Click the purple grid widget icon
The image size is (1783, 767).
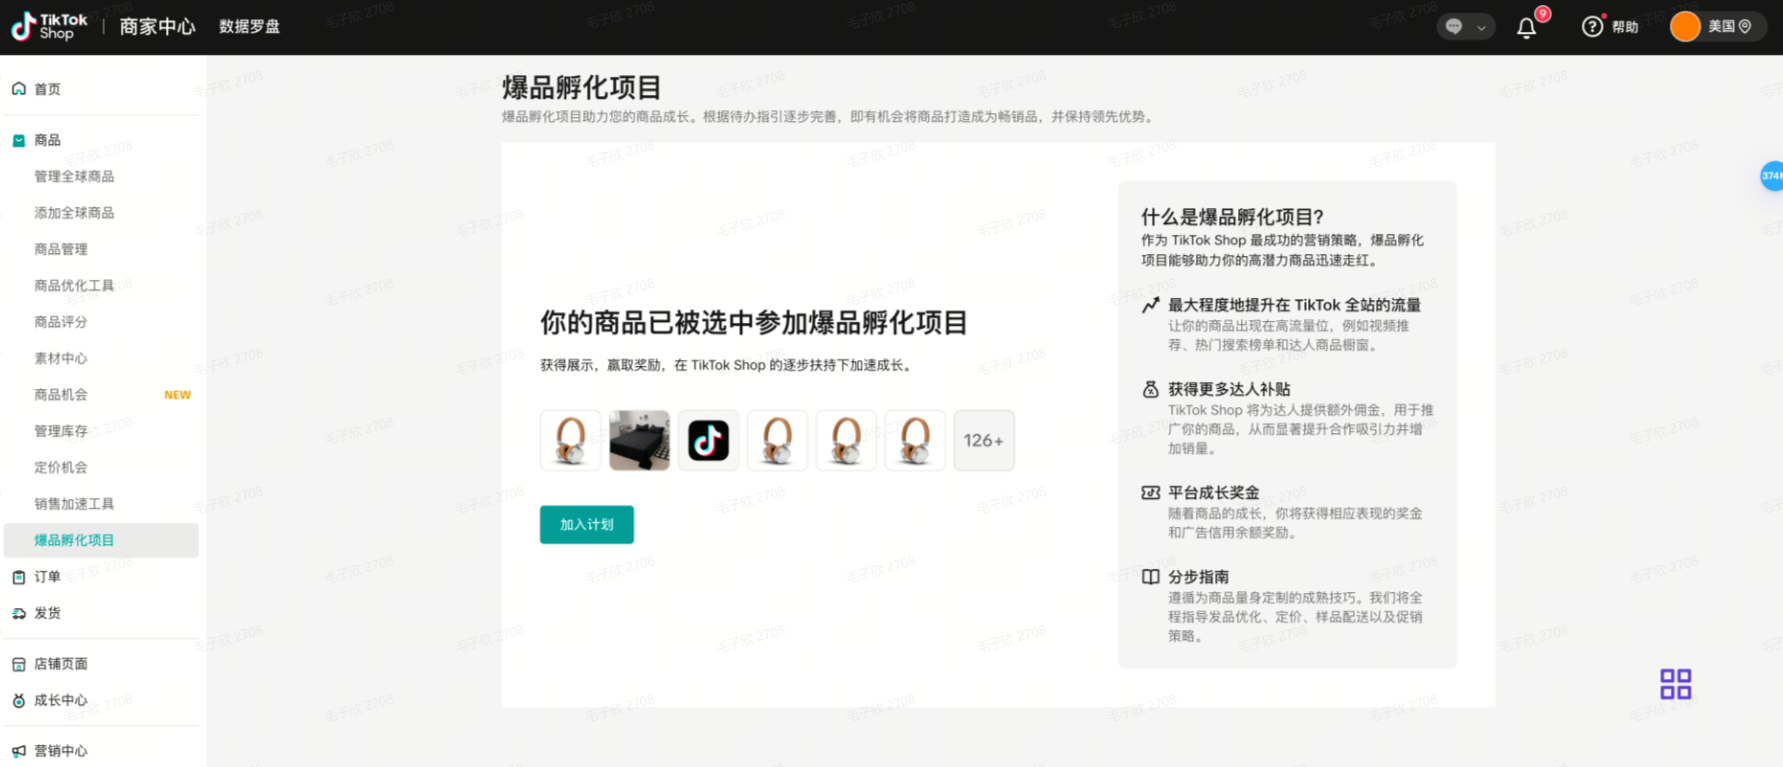click(x=1676, y=684)
